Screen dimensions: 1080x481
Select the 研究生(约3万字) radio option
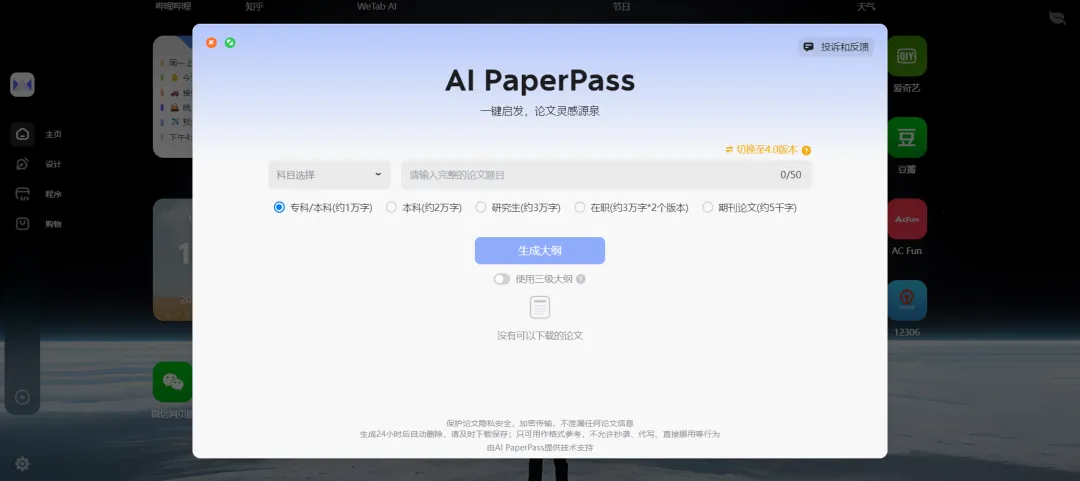coord(481,207)
